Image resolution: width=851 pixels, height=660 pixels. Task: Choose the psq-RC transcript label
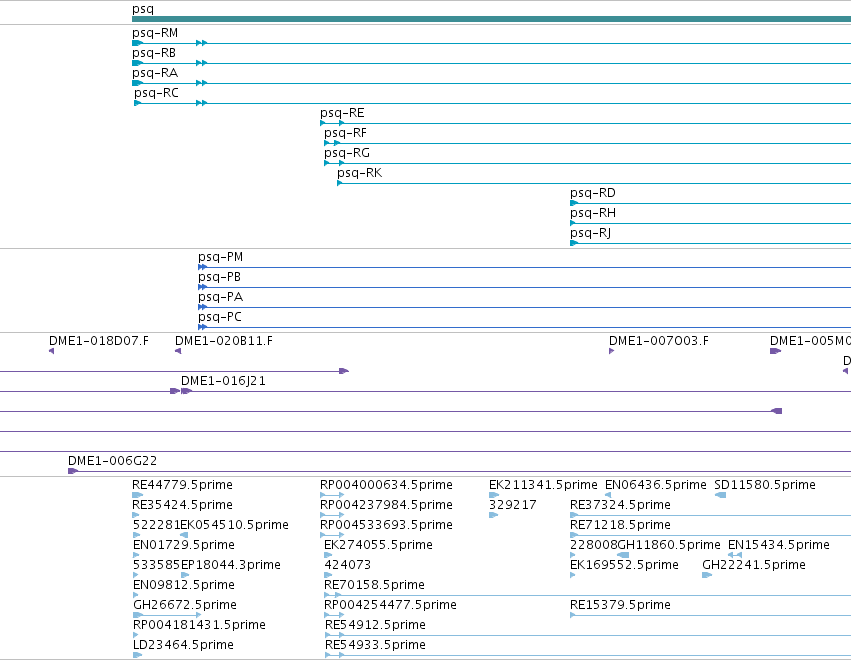pyautogui.click(x=156, y=93)
